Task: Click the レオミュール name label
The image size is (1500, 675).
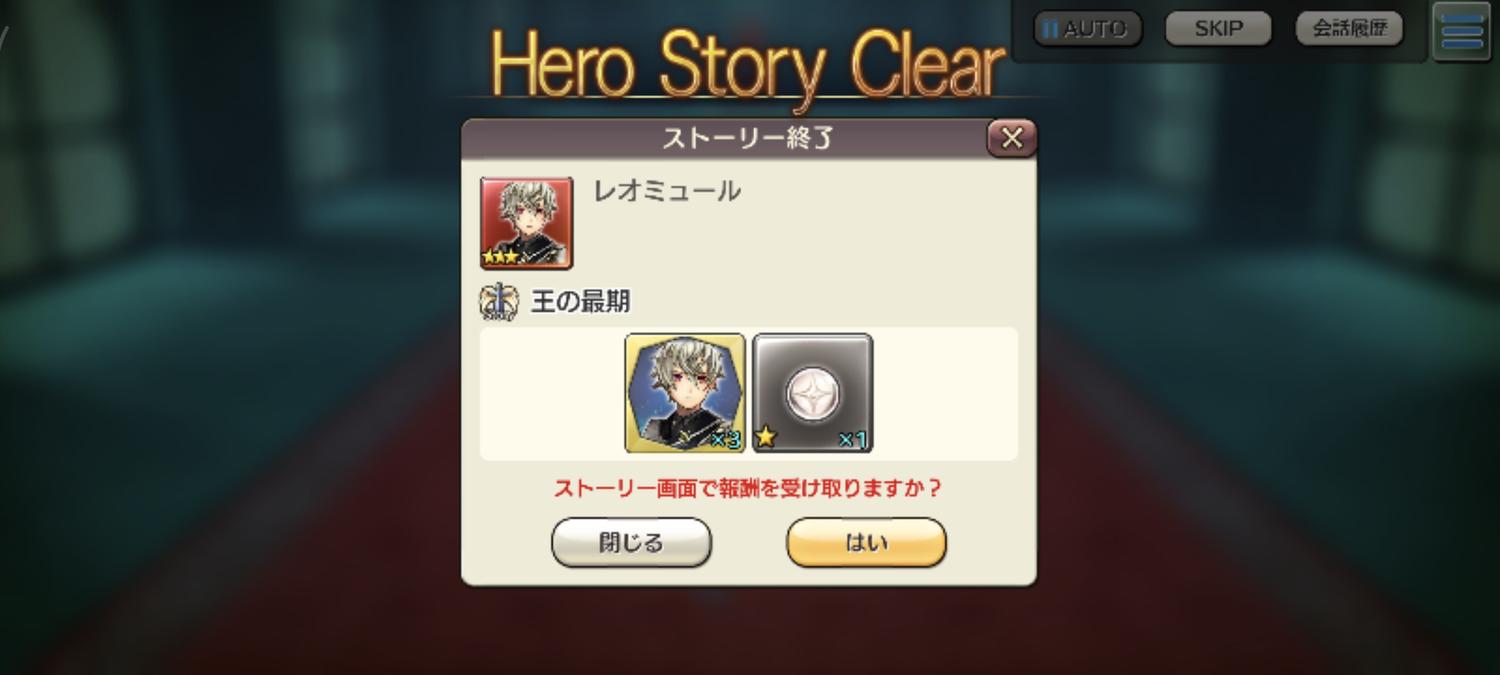Action: tap(667, 191)
